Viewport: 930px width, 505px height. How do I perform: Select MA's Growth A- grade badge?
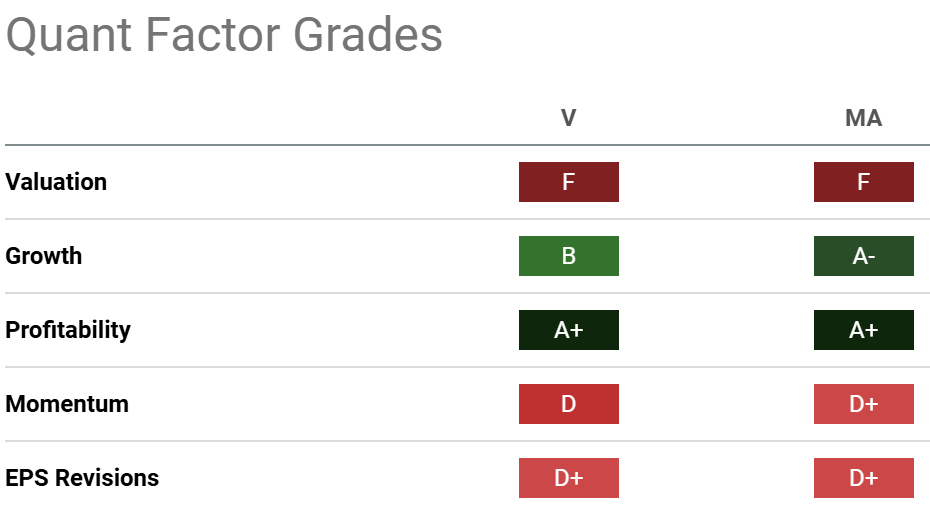pyautogui.click(x=863, y=256)
